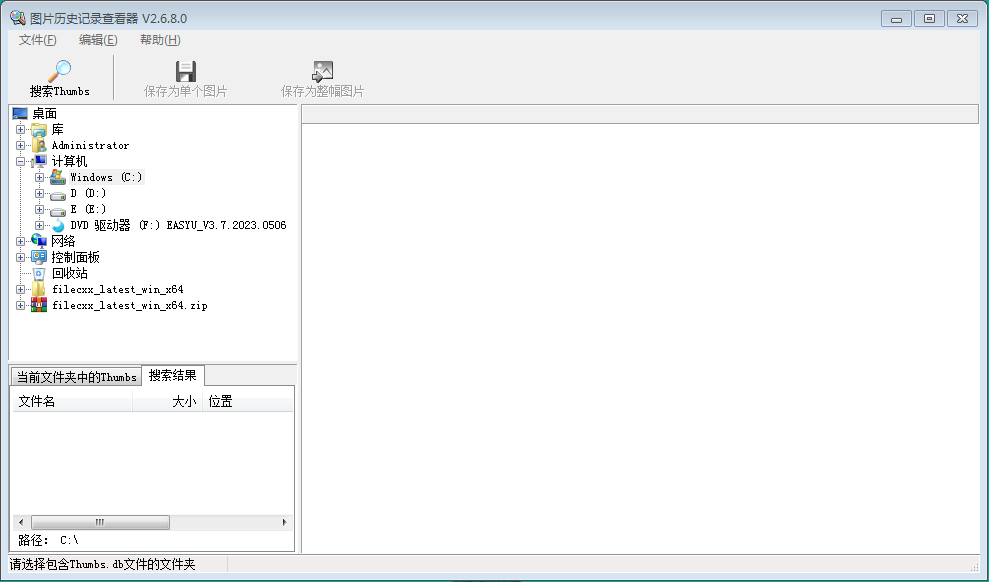Image resolution: width=989 pixels, height=582 pixels.
Task: Switch to 当前文件夹中的Thumbs tab
Action: click(76, 377)
